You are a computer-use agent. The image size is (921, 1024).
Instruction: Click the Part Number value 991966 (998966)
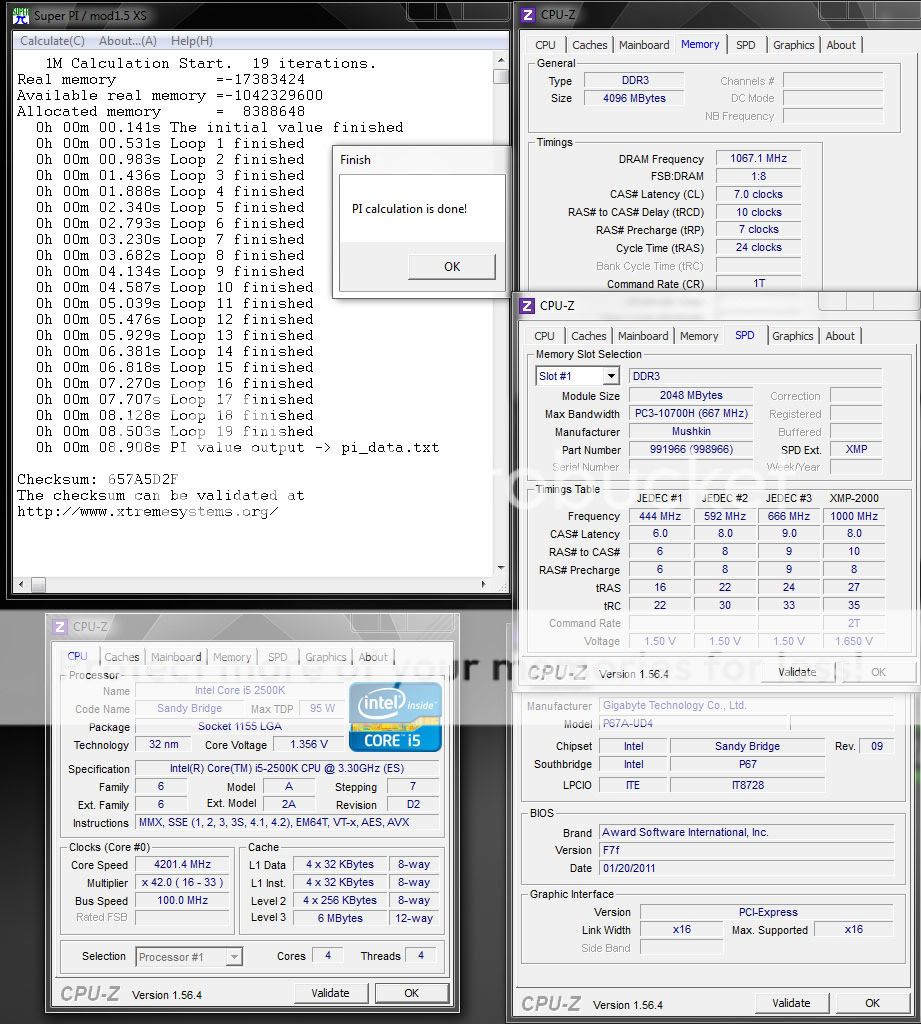(691, 449)
